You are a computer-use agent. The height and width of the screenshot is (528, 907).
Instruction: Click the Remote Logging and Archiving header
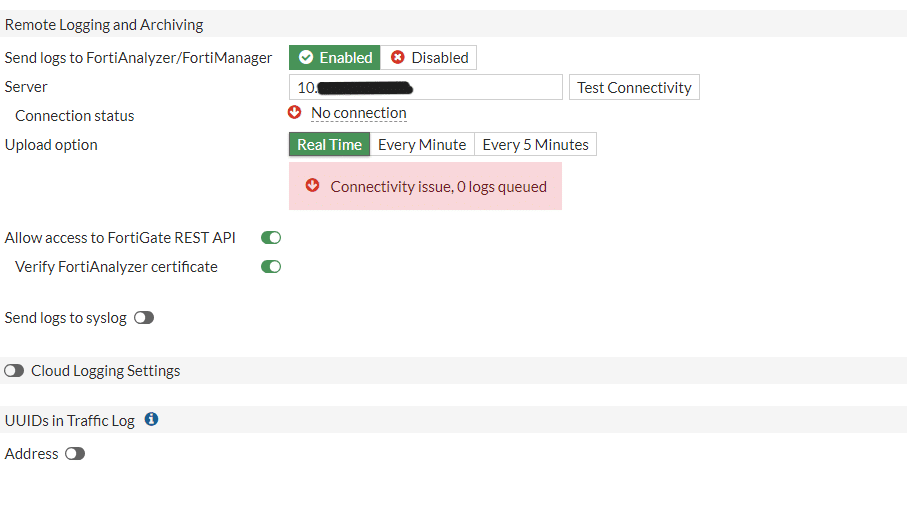[104, 25]
